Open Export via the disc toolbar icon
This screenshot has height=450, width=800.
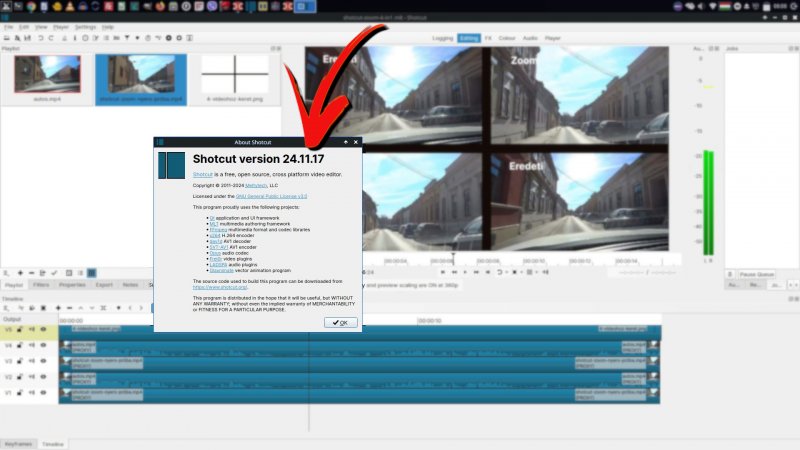pyautogui.click(x=168, y=38)
